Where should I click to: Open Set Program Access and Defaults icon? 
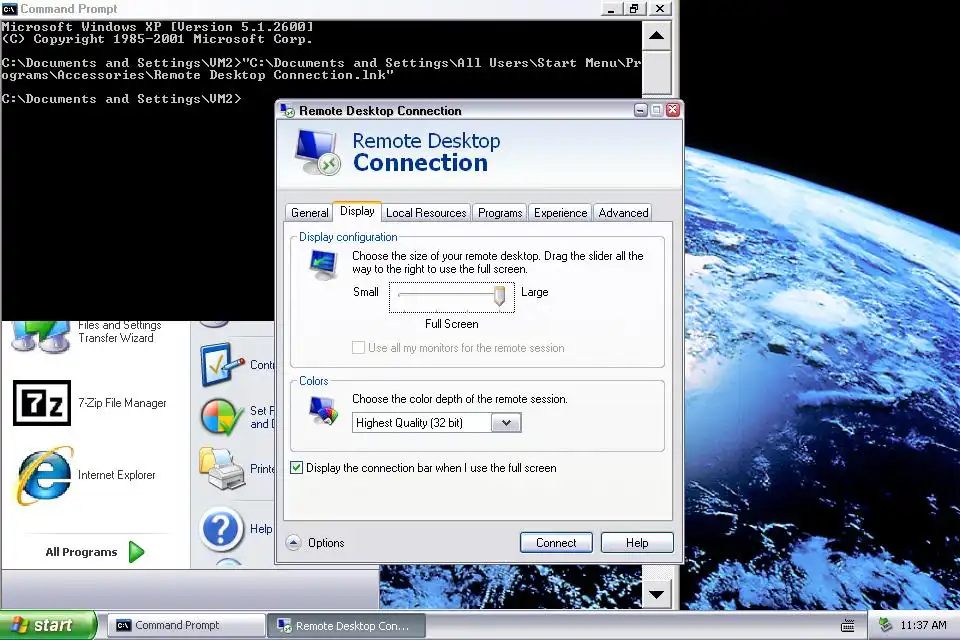coord(222,418)
